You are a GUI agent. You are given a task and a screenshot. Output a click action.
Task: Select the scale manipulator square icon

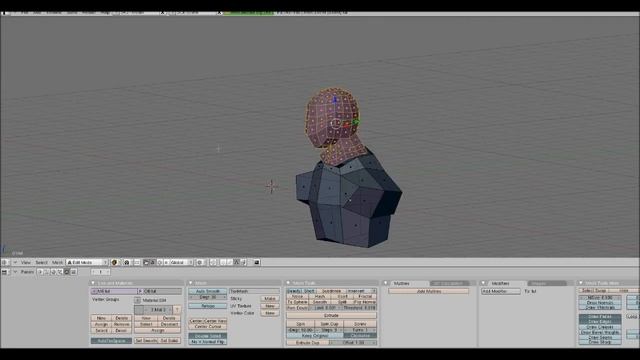166,262
